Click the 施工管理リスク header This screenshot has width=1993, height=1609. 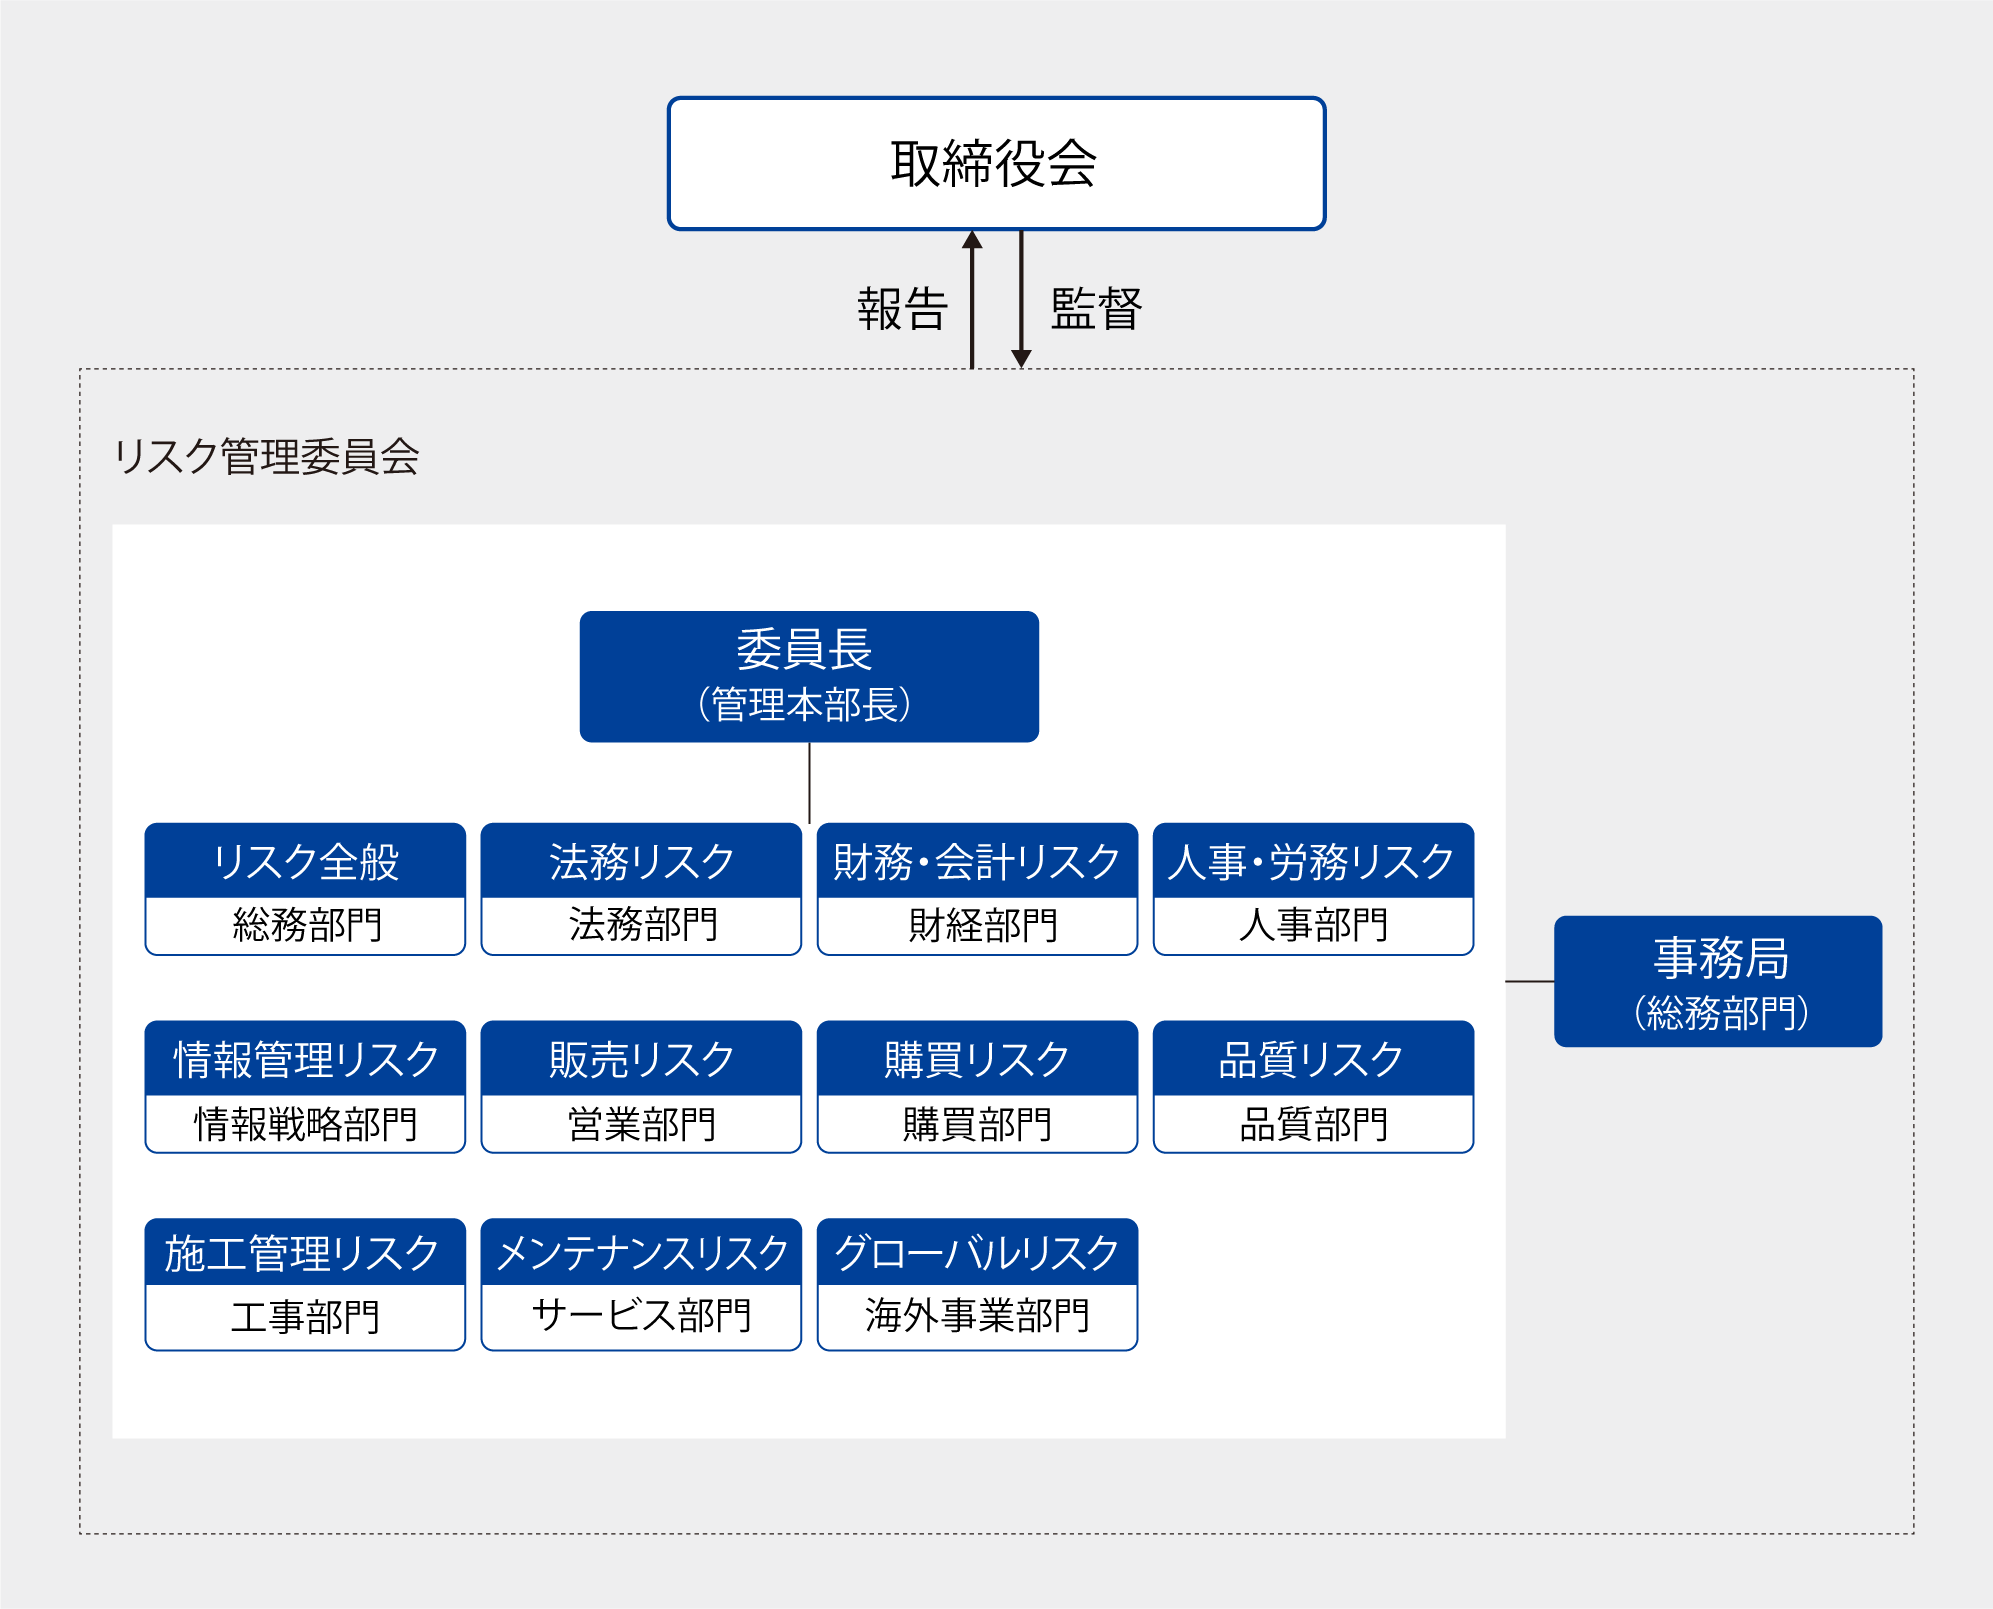click(305, 1253)
